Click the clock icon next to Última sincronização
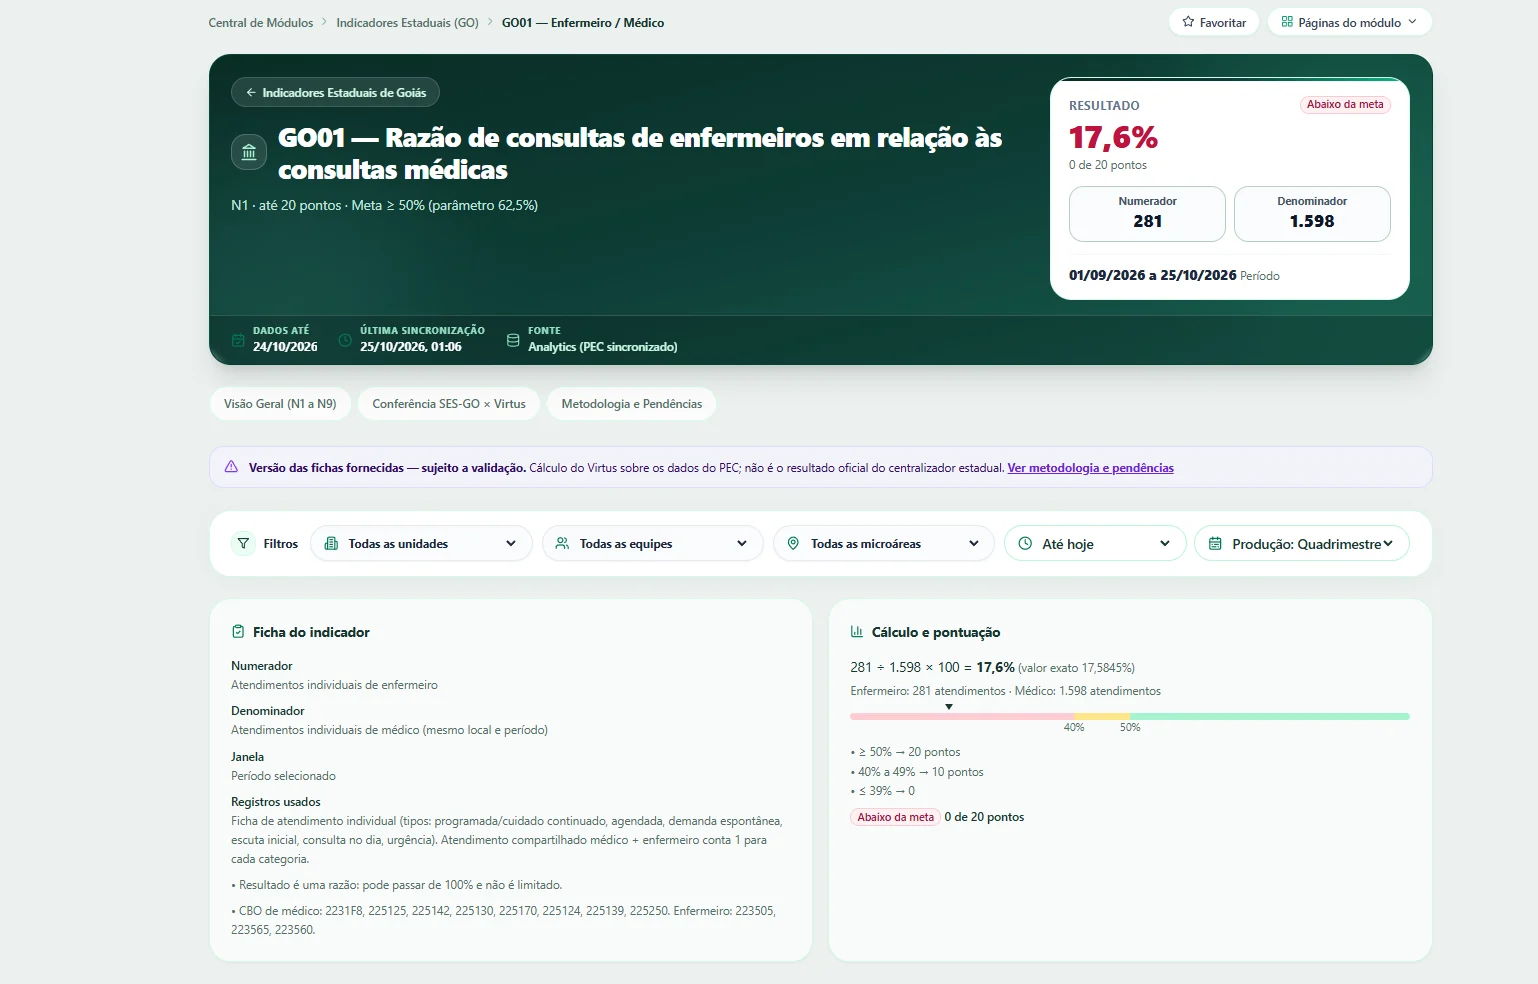 click(345, 340)
